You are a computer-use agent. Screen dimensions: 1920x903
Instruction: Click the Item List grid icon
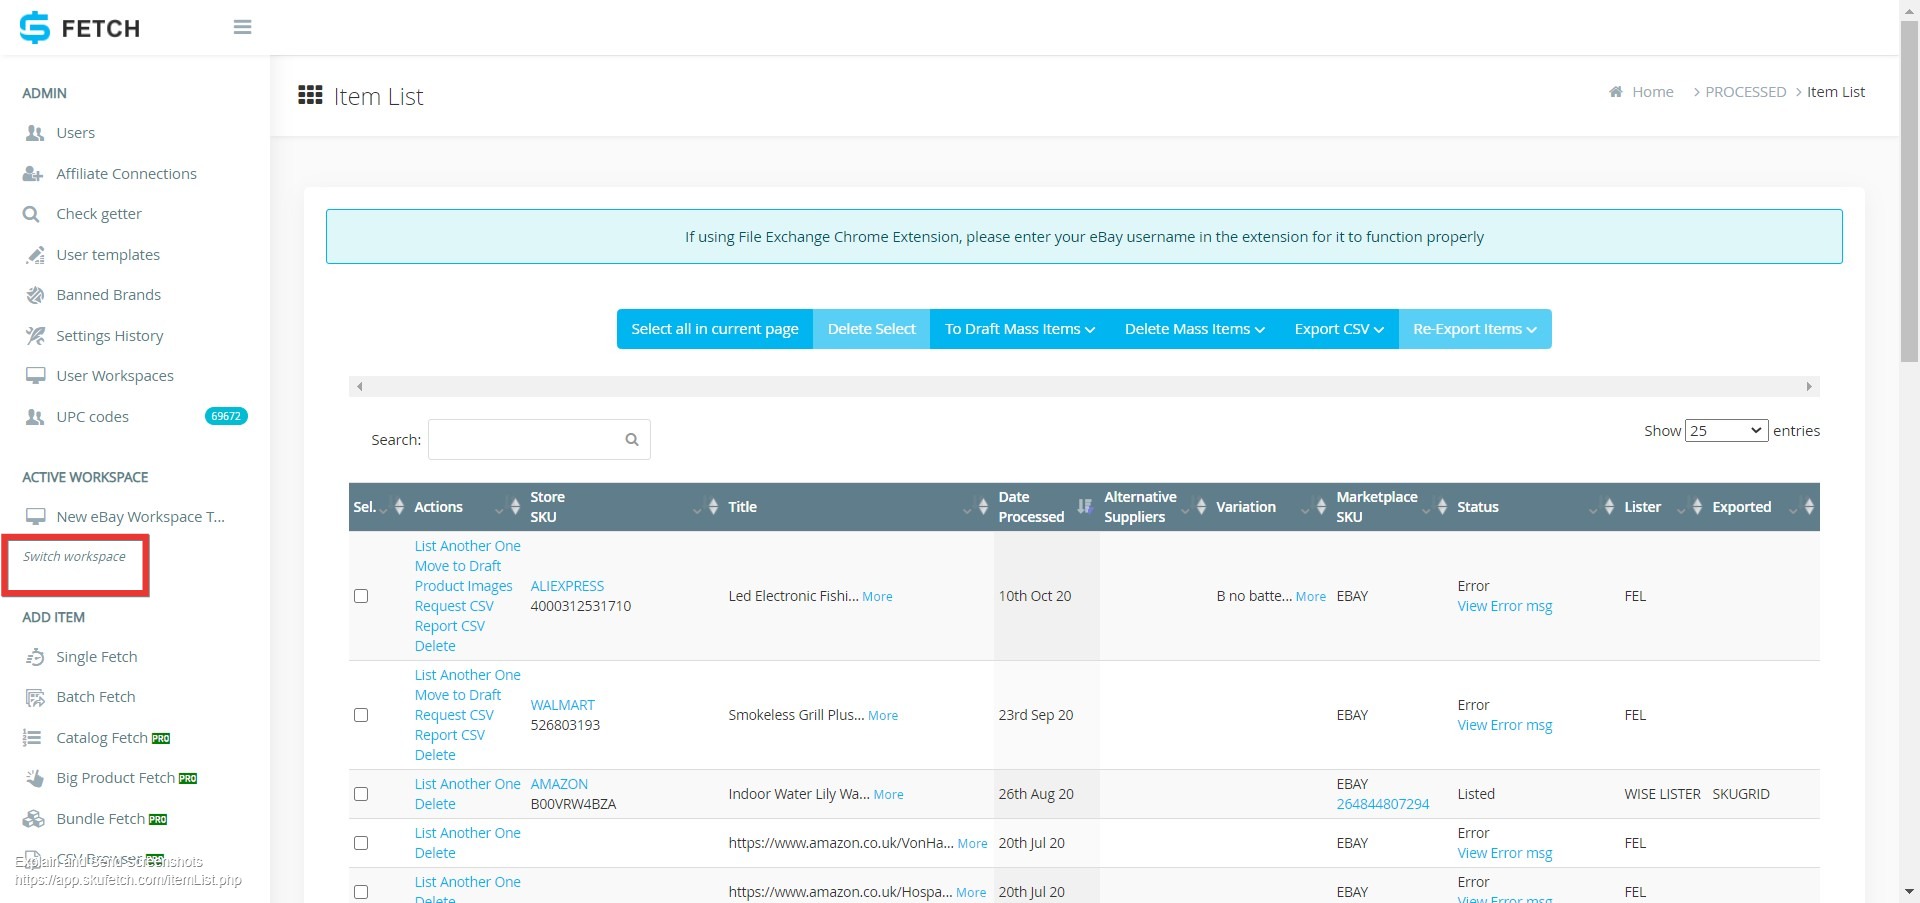(x=310, y=95)
